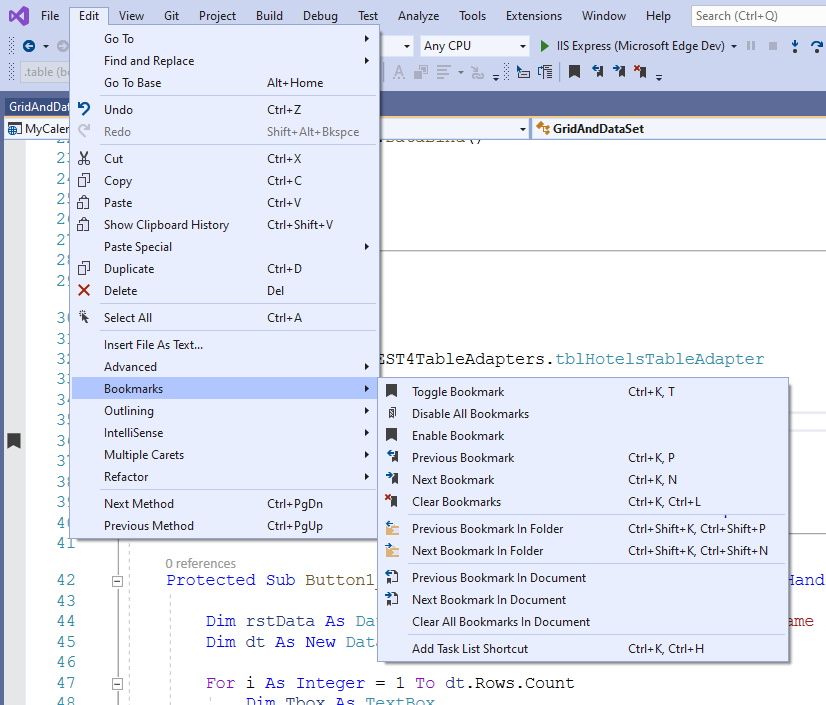Select Show Clipboard History

point(225,224)
